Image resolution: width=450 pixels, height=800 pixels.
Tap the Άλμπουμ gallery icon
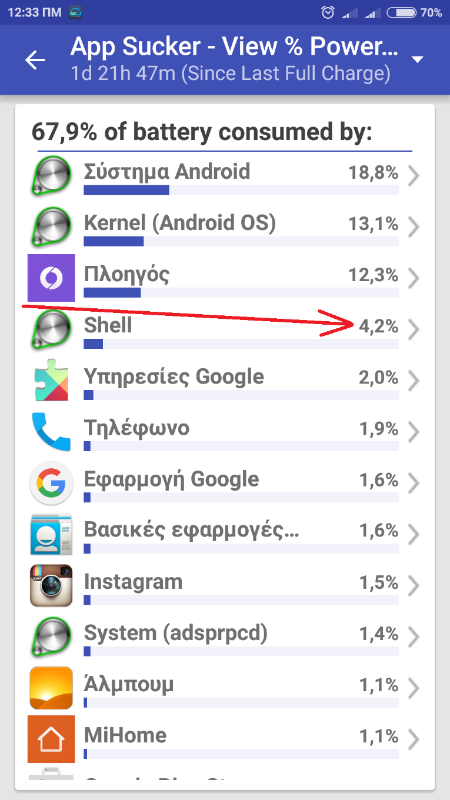click(x=51, y=688)
